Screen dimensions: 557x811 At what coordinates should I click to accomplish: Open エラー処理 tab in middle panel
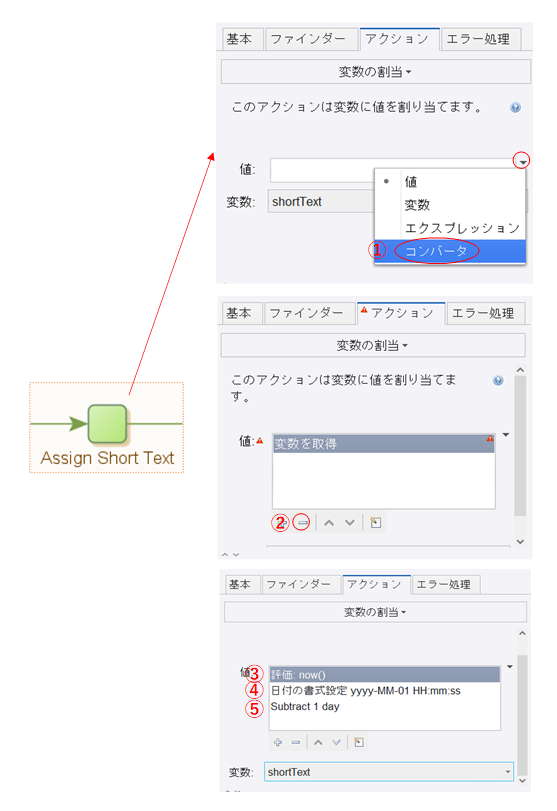click(x=485, y=313)
